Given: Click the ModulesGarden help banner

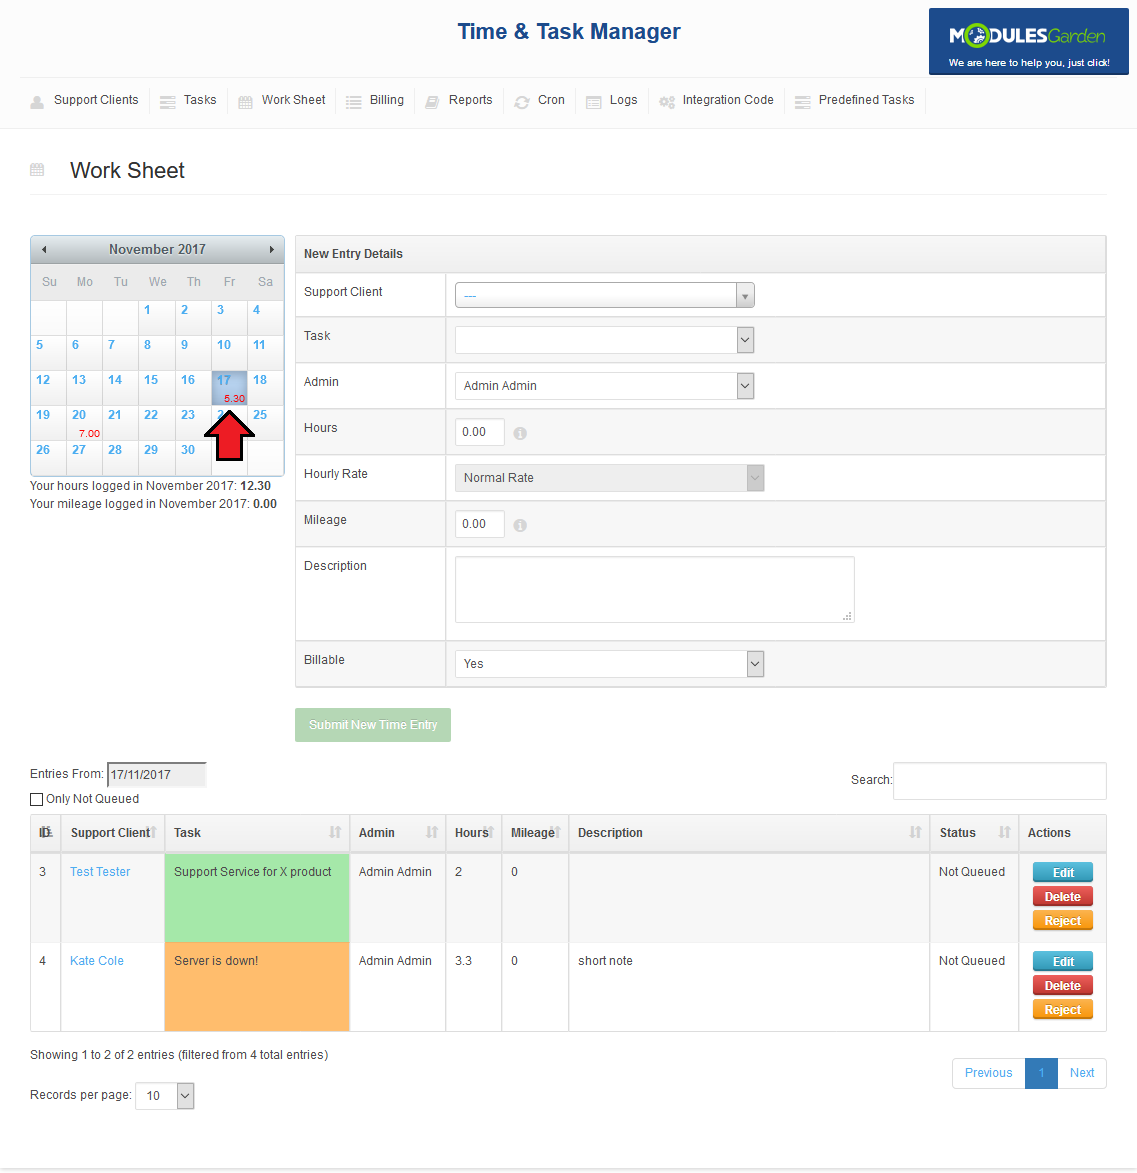Looking at the screenshot, I should point(1029,42).
